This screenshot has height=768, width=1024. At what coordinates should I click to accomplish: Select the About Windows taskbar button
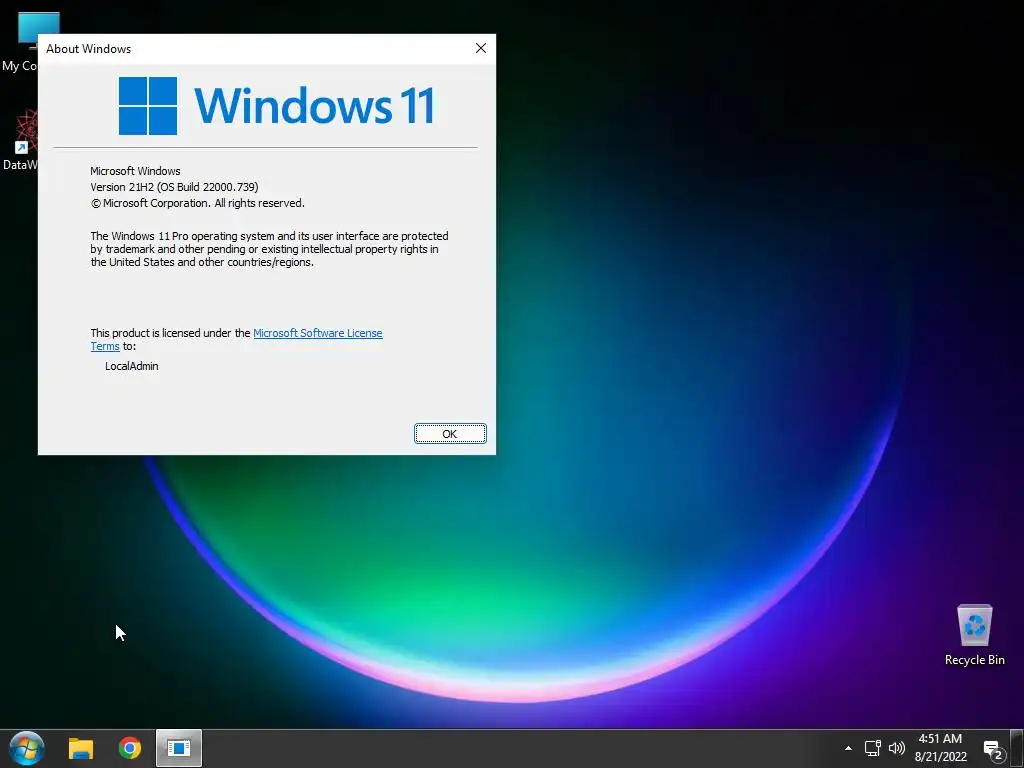click(178, 748)
